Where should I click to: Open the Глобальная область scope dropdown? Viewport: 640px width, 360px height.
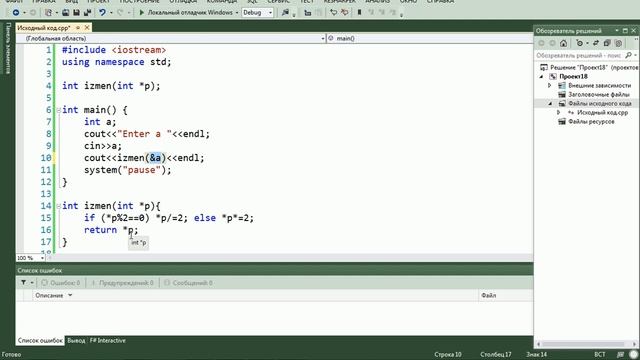point(171,38)
